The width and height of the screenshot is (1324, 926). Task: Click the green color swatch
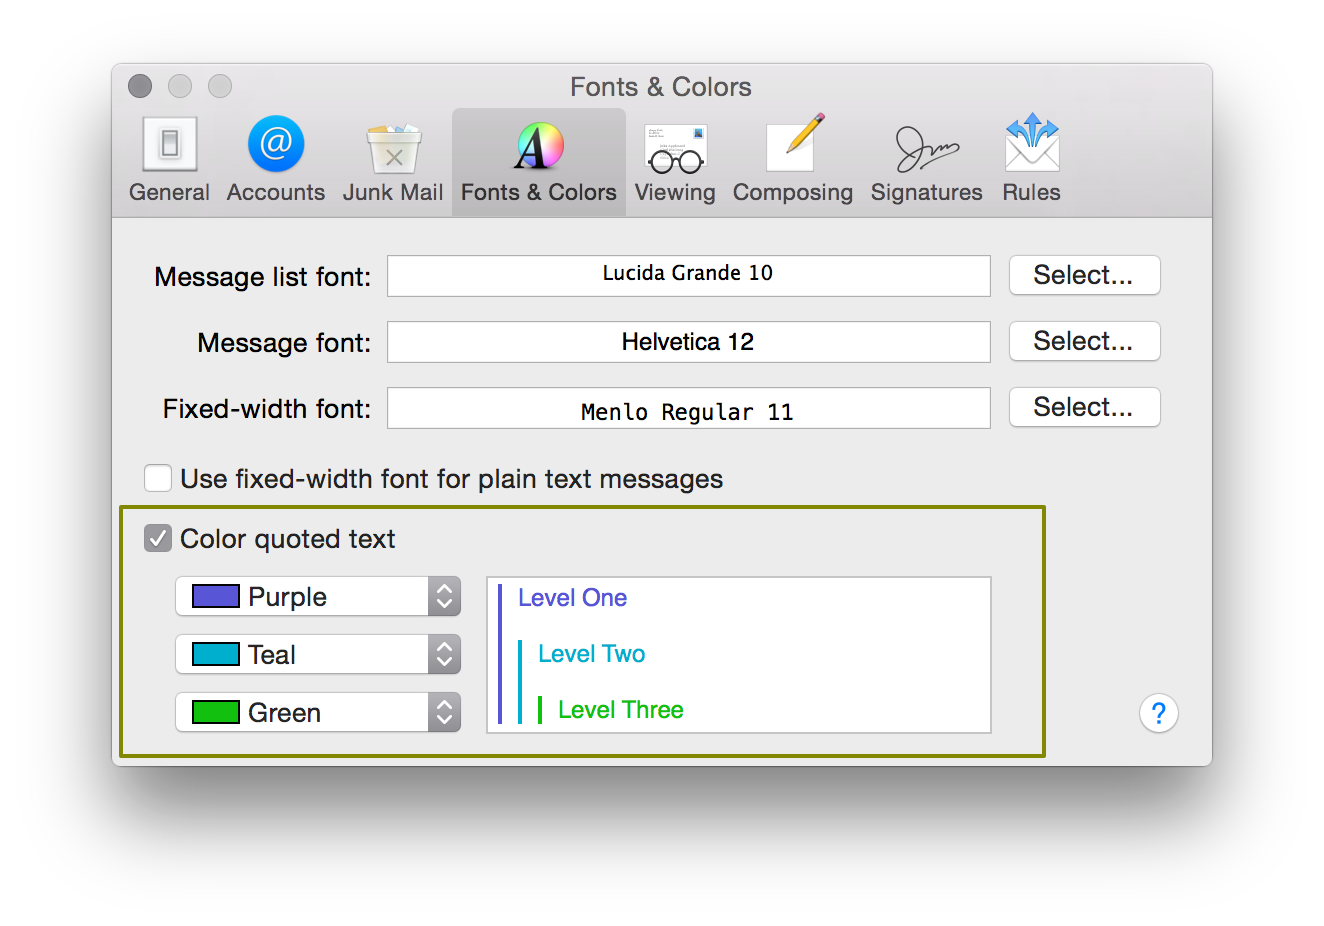point(216,712)
